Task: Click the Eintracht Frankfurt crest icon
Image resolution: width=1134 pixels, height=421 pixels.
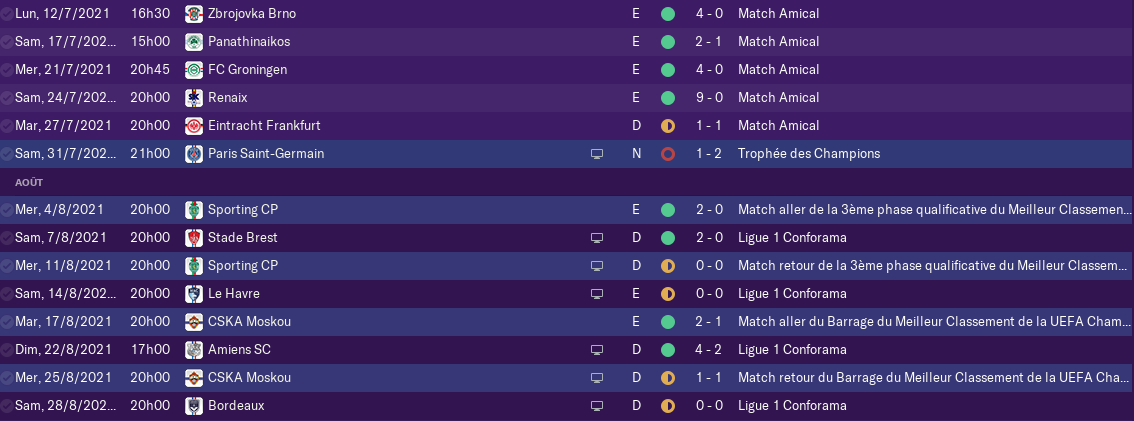Action: click(193, 126)
